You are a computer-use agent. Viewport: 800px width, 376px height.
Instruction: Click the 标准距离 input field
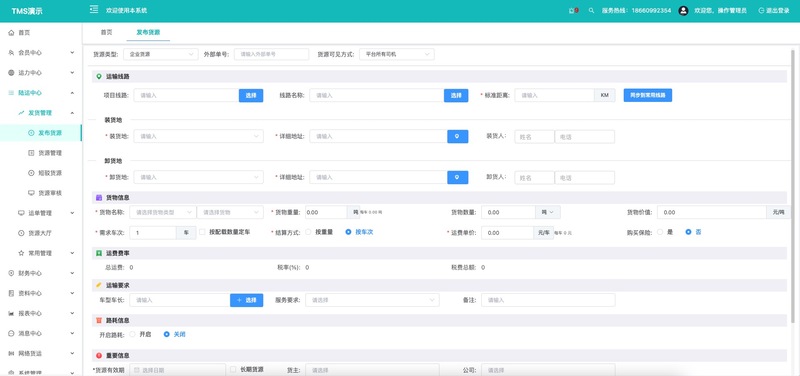tap(555, 95)
